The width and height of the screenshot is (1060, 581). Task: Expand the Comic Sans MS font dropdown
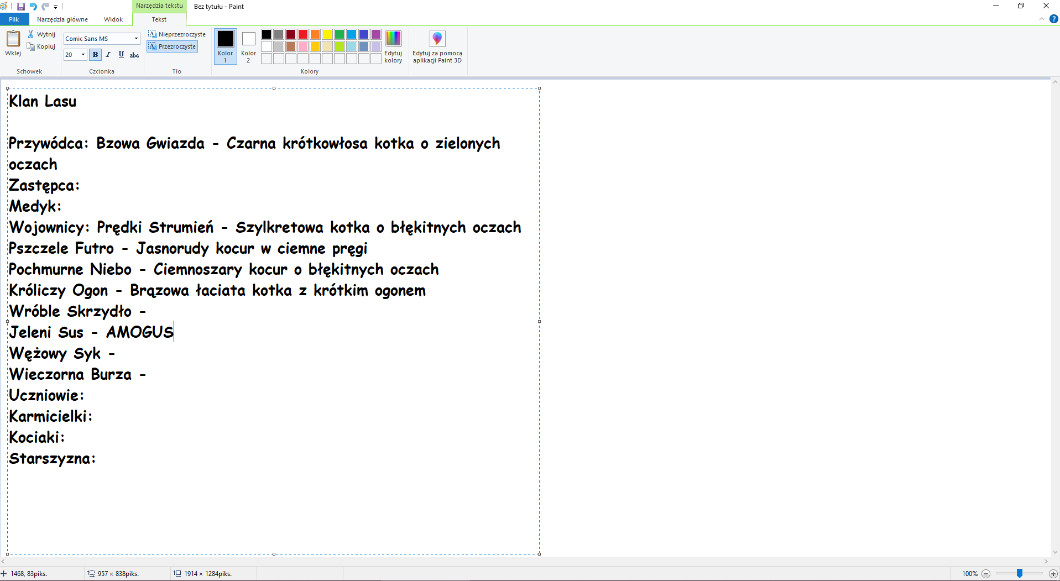pos(136,39)
